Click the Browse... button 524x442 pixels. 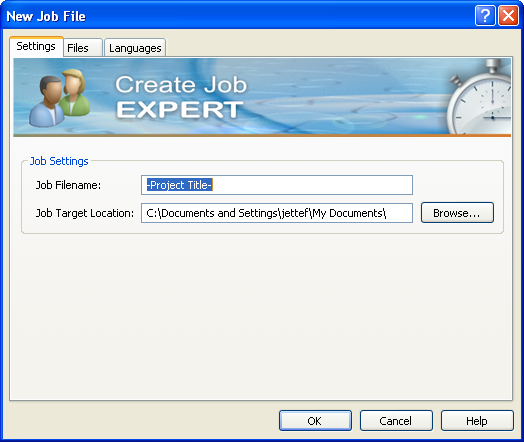[457, 212]
